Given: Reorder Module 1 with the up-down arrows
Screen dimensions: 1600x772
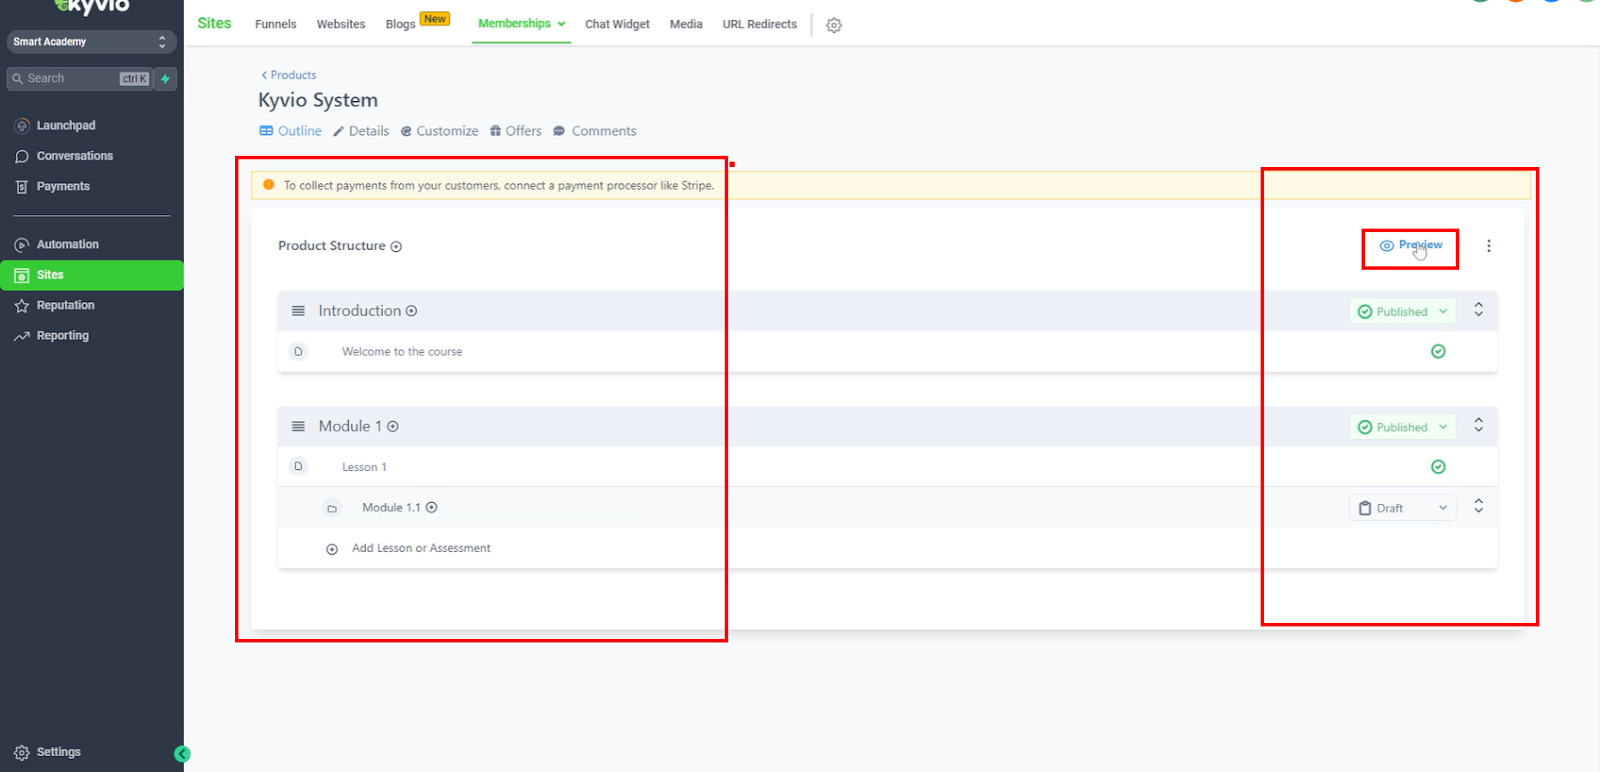Looking at the screenshot, I should tap(1478, 426).
